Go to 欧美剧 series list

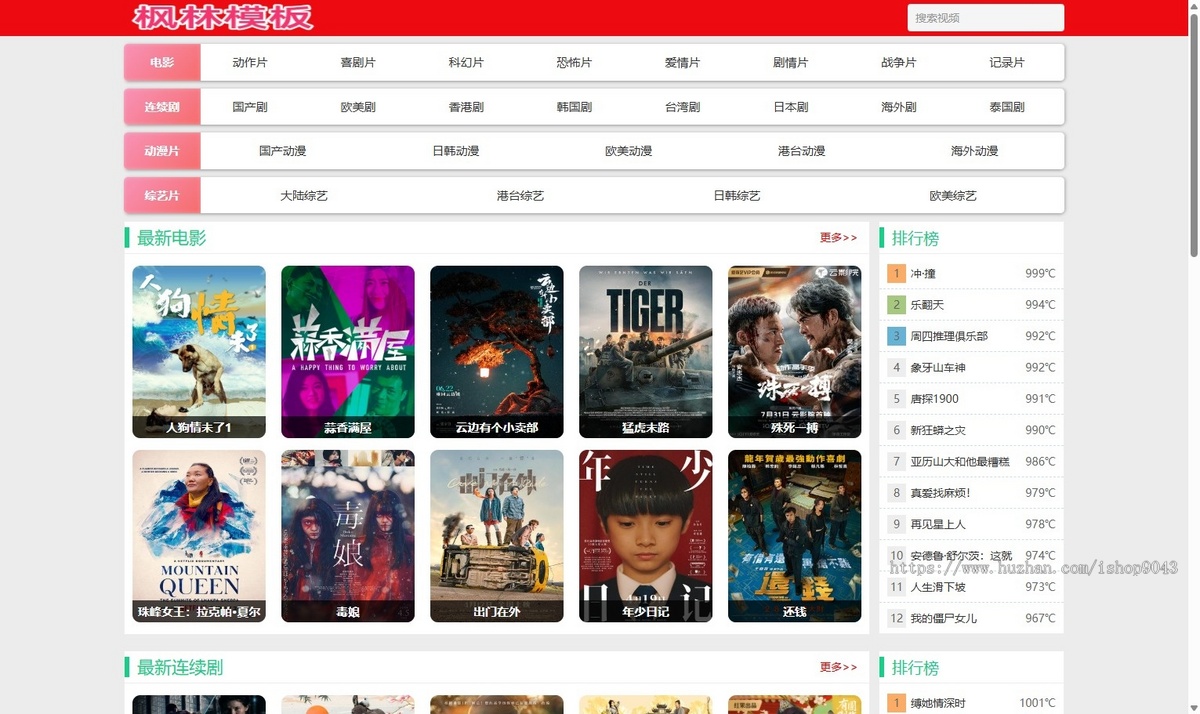tap(358, 106)
